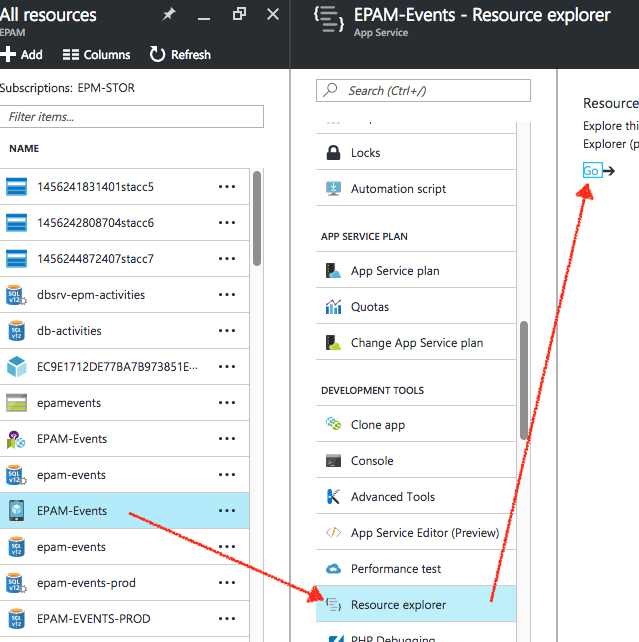Click the Filter items field
639x642 pixels.
click(x=131, y=117)
